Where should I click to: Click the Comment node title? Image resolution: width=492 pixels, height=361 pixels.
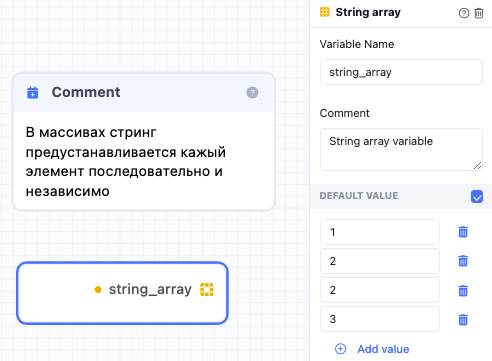pyautogui.click(x=86, y=92)
